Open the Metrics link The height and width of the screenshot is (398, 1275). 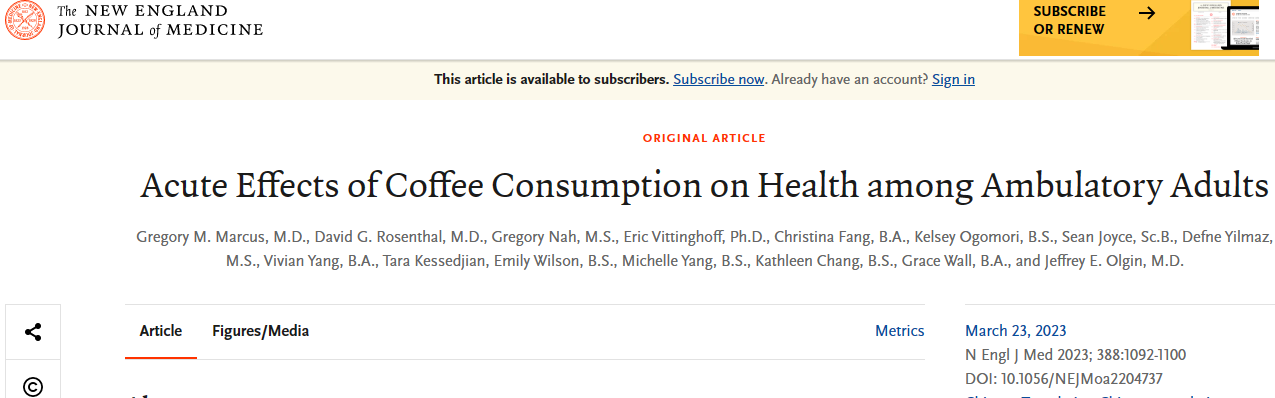click(x=900, y=331)
